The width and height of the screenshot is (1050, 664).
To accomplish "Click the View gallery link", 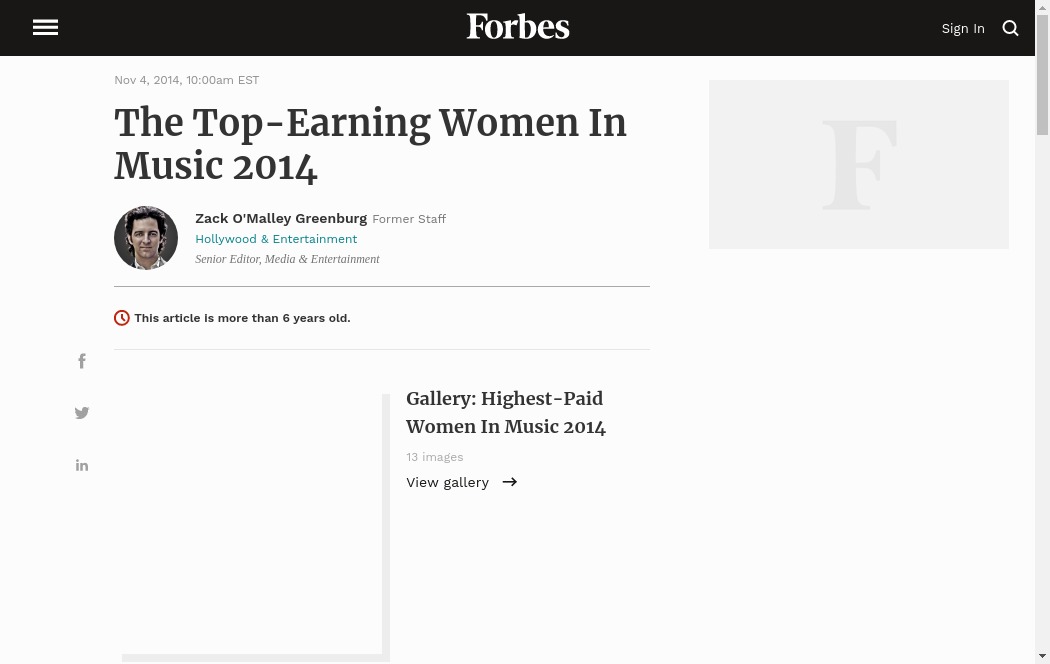I will pyautogui.click(x=447, y=482).
